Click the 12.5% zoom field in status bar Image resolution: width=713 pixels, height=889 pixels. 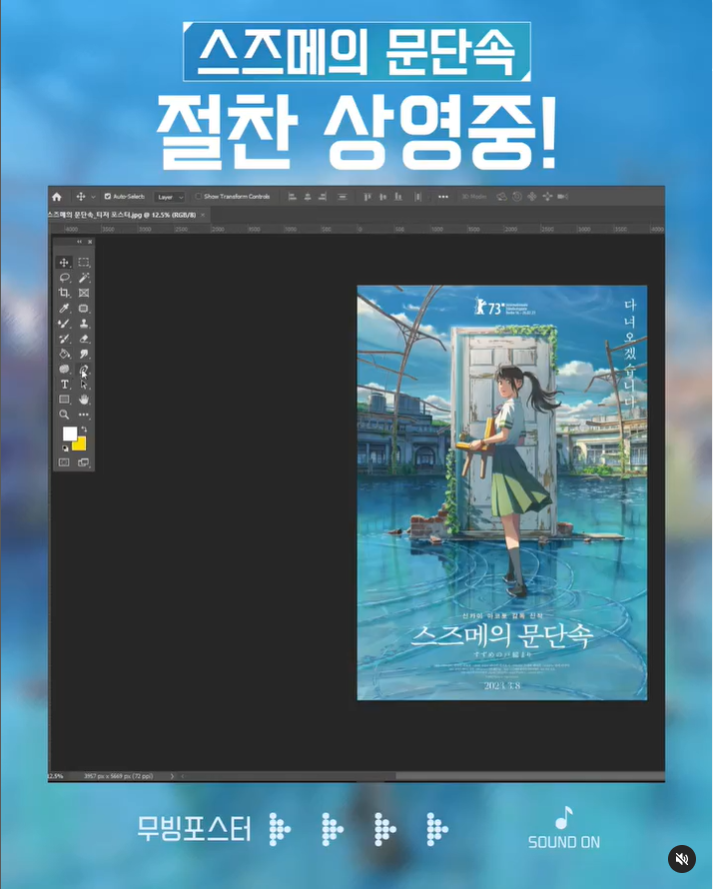[56, 776]
